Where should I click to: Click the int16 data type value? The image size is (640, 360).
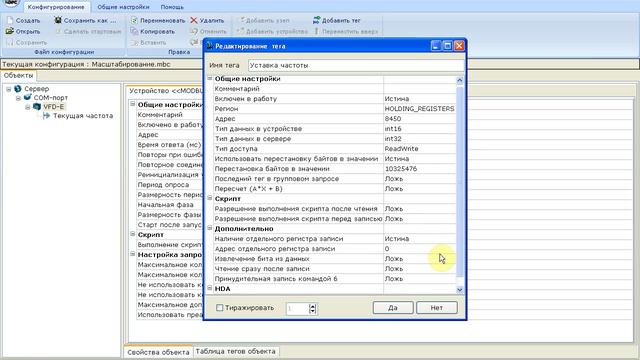(393, 129)
